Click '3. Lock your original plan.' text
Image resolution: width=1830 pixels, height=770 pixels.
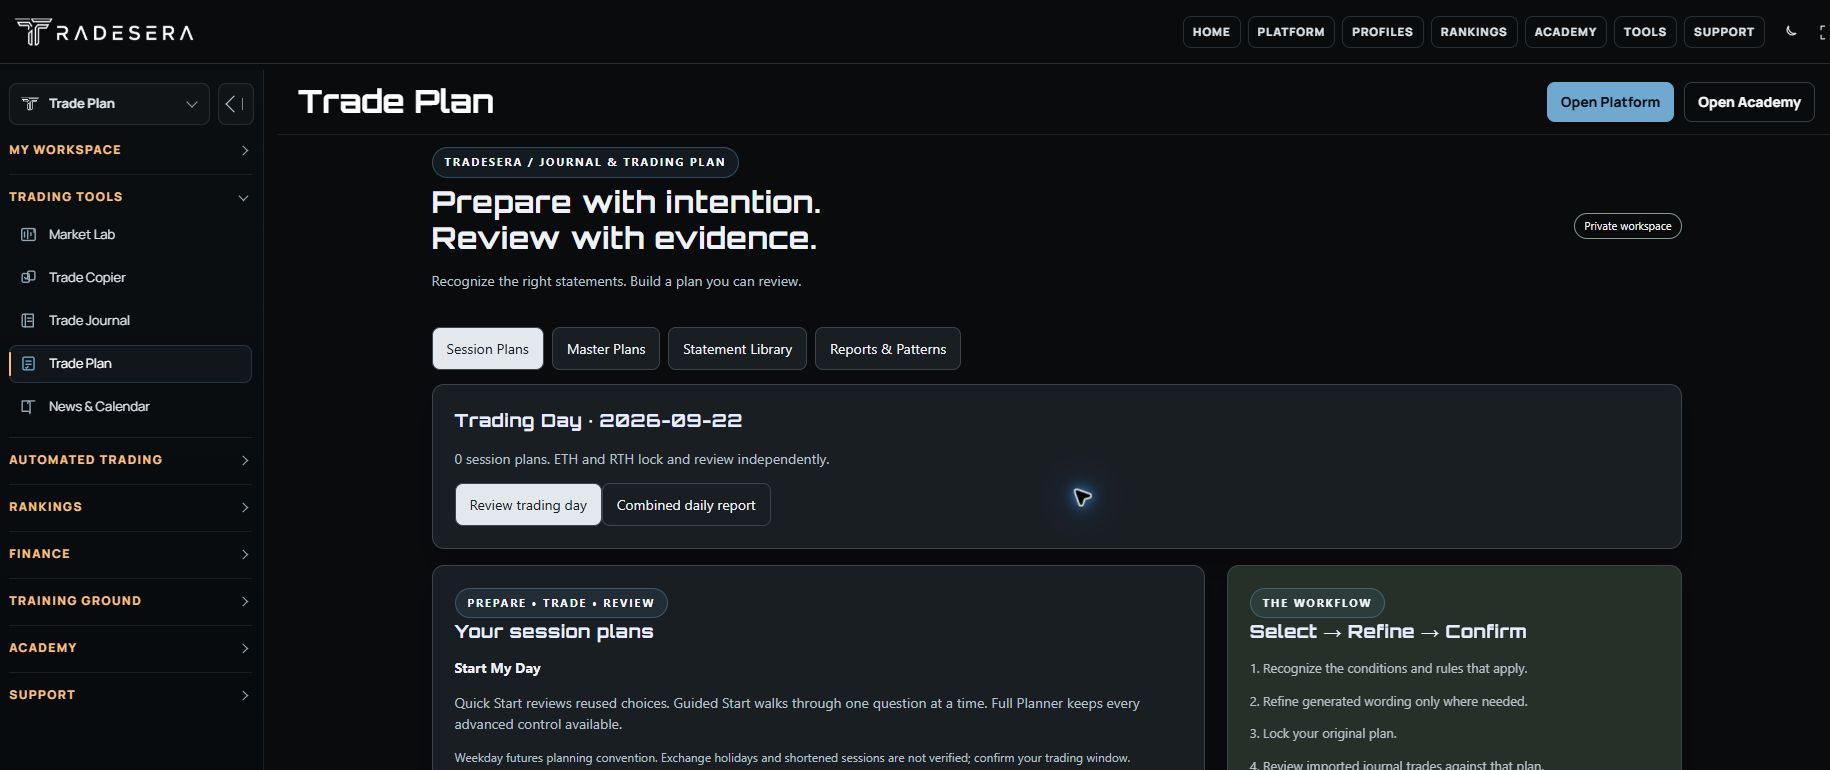point(1323,734)
